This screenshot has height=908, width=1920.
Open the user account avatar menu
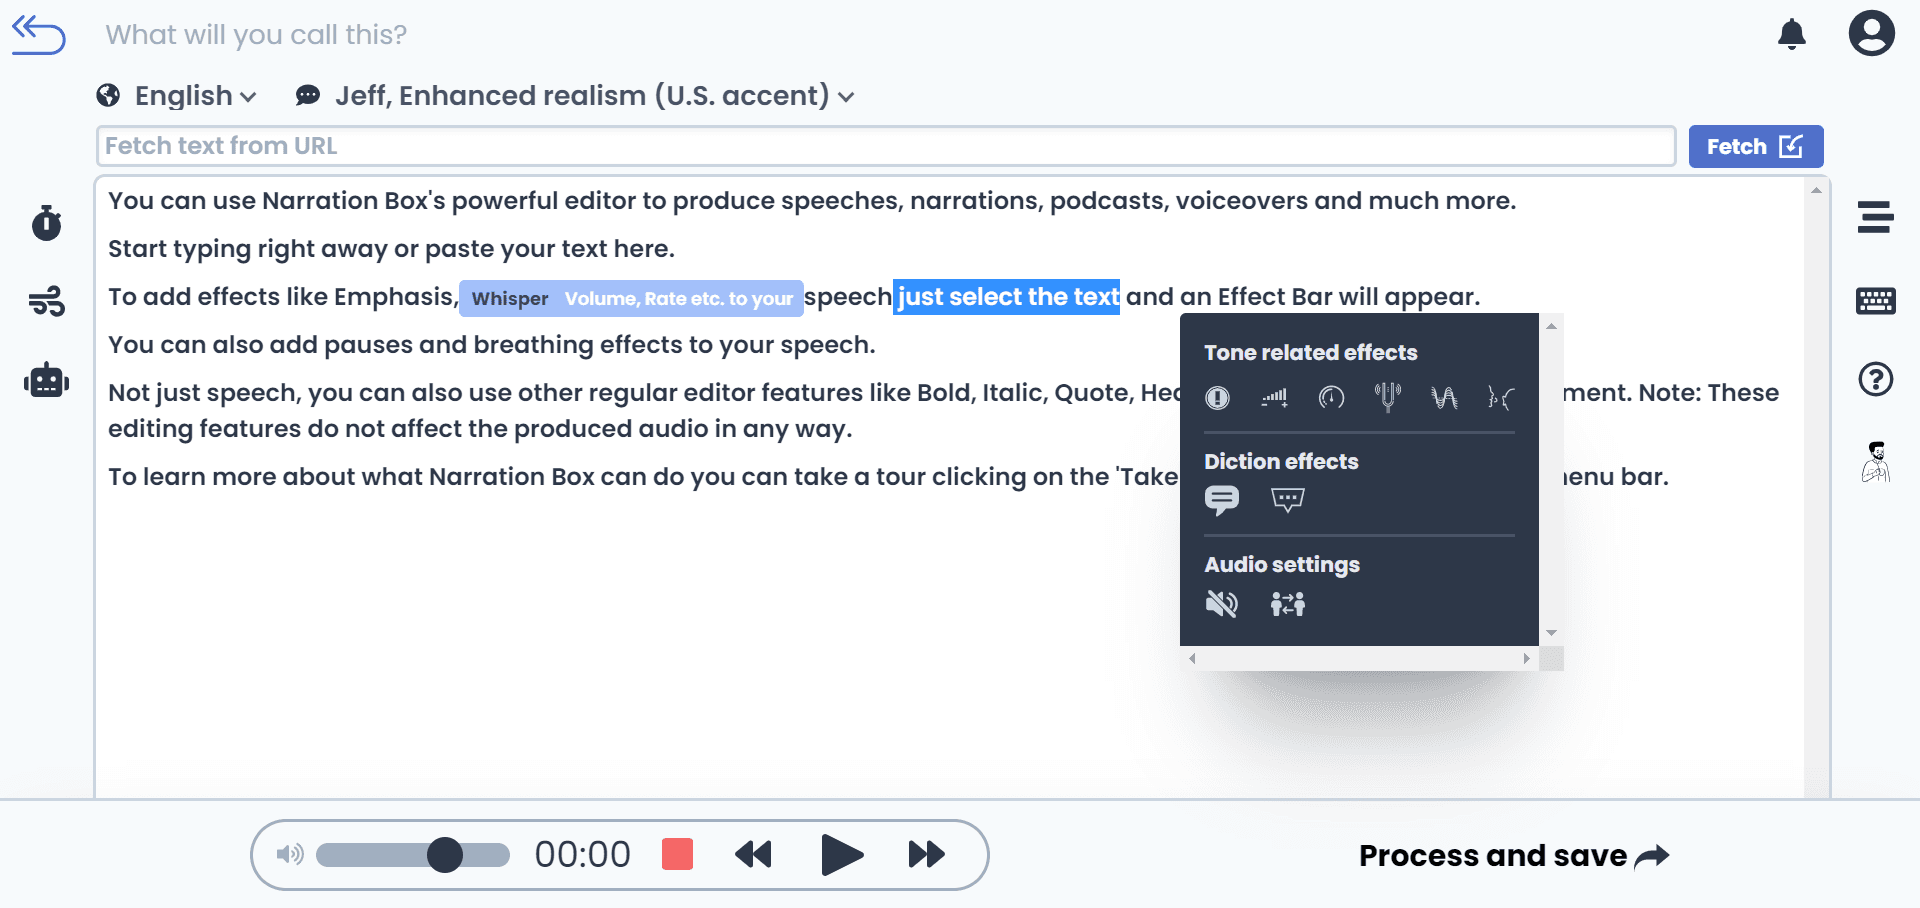[1872, 33]
